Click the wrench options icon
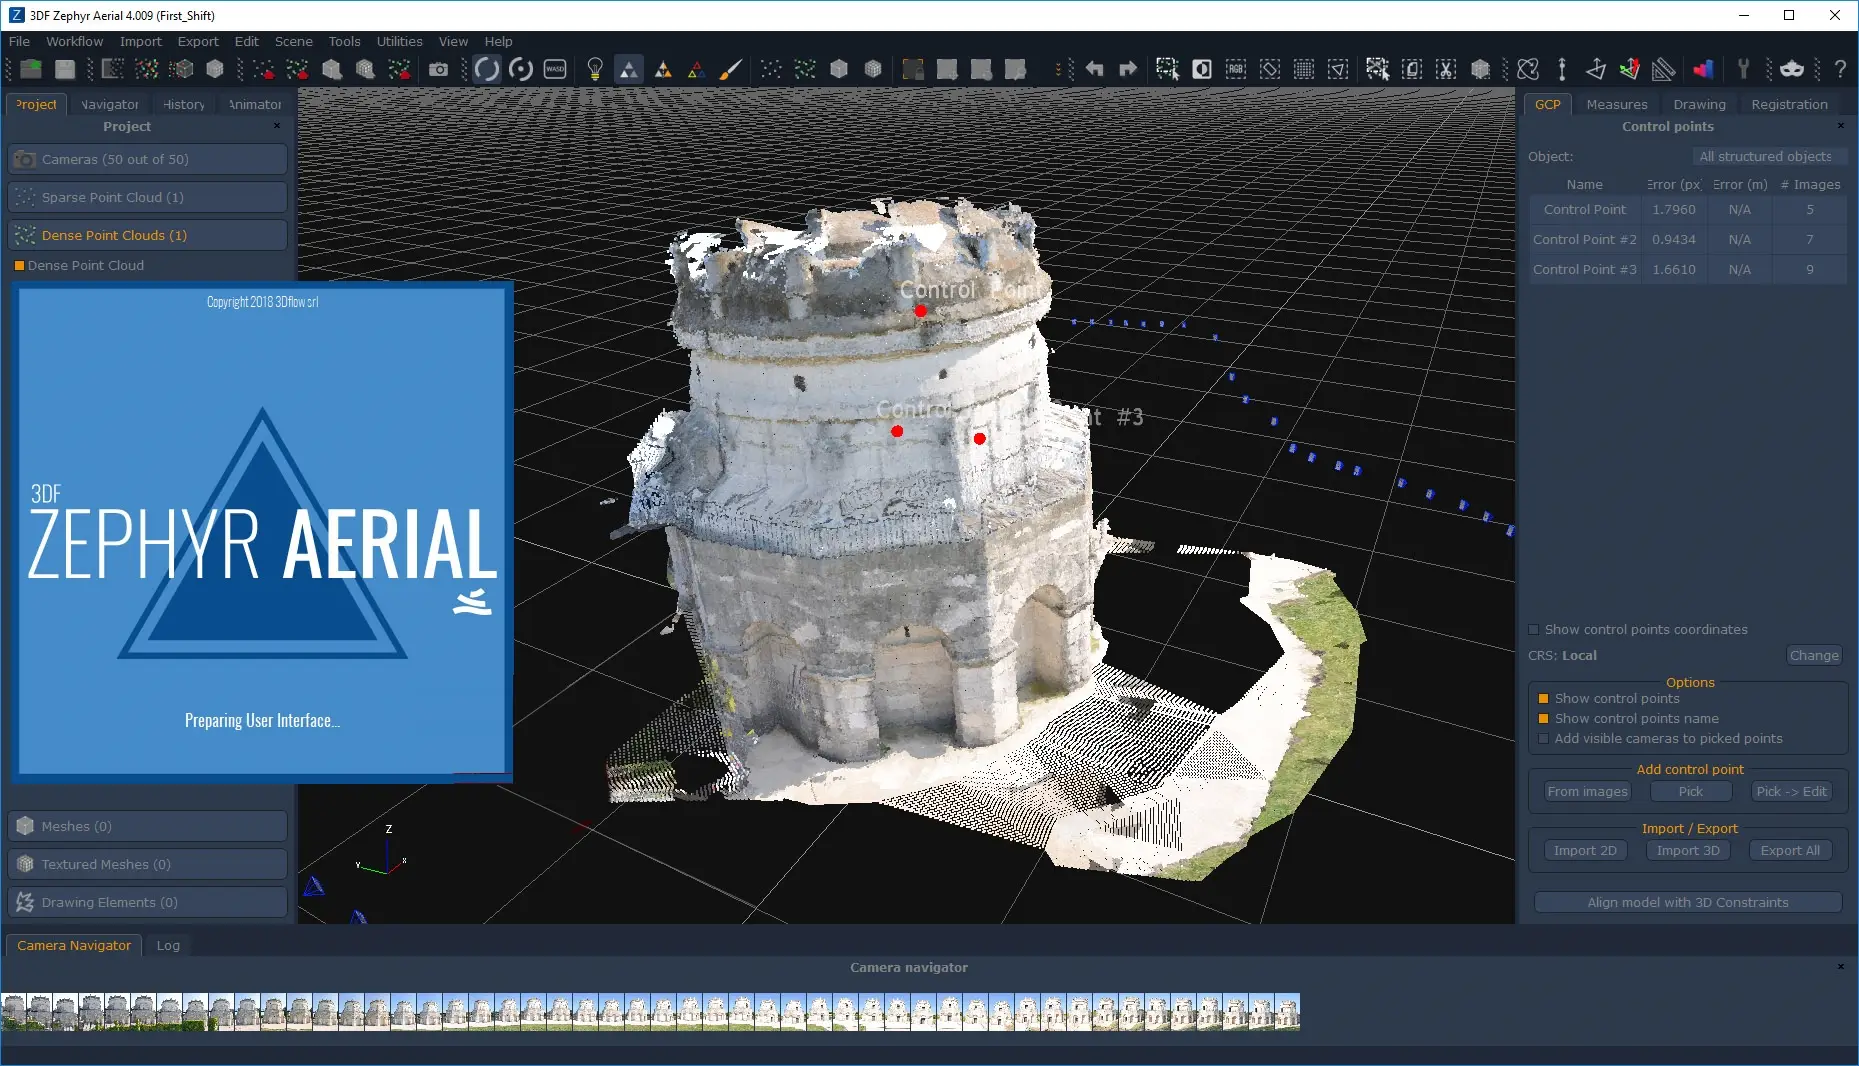Viewport: 1859px width, 1066px height. point(1743,69)
